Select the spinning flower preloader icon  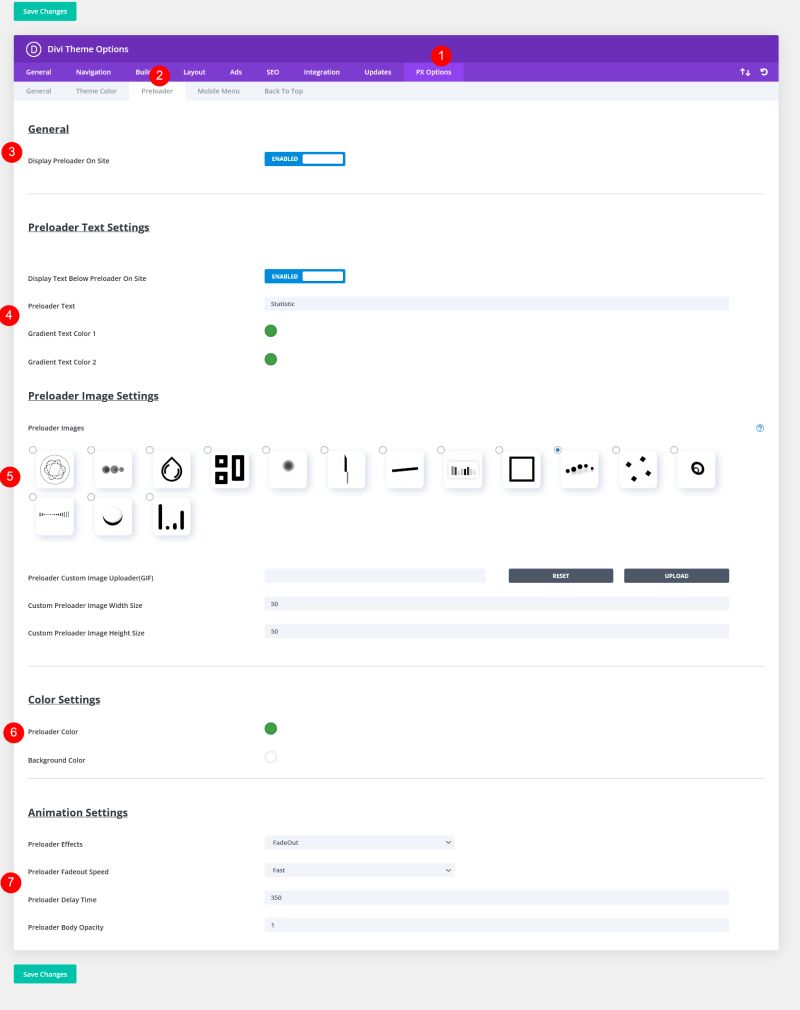pyautogui.click(x=54, y=469)
